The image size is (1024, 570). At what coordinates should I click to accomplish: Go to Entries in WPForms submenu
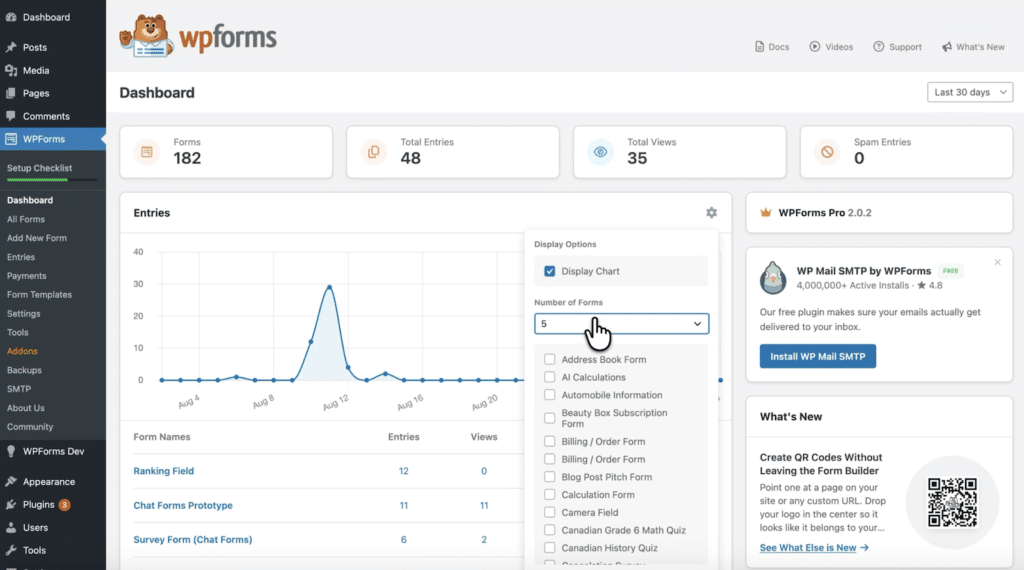point(21,257)
